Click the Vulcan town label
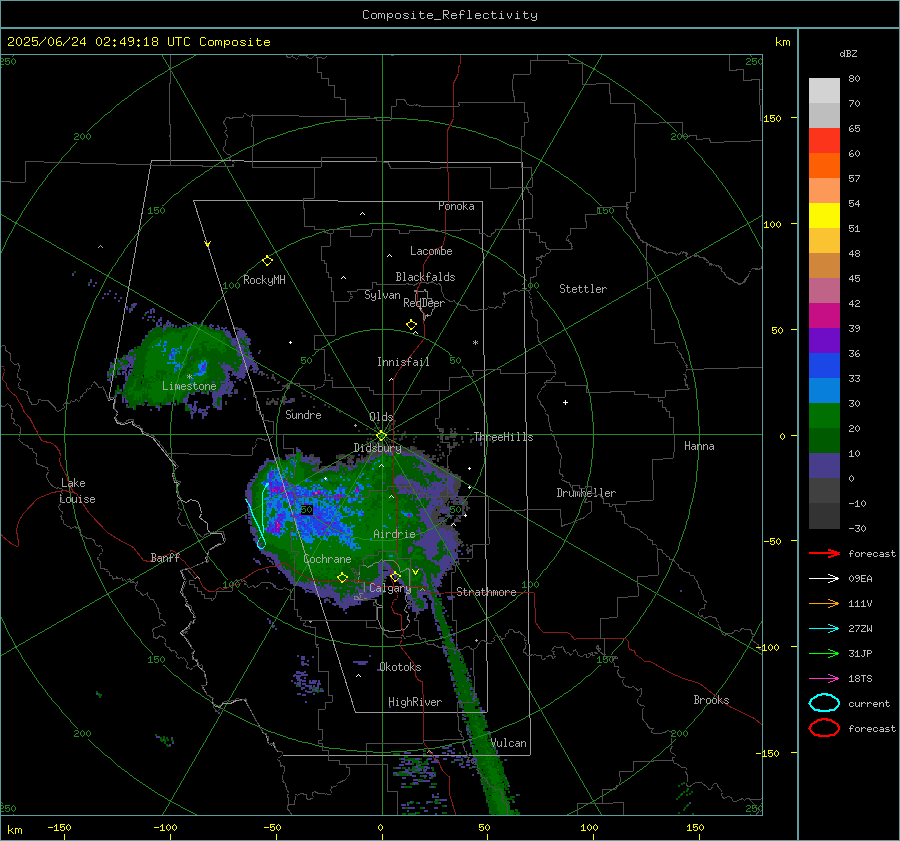Screen dimensions: 900x841 [x=509, y=743]
